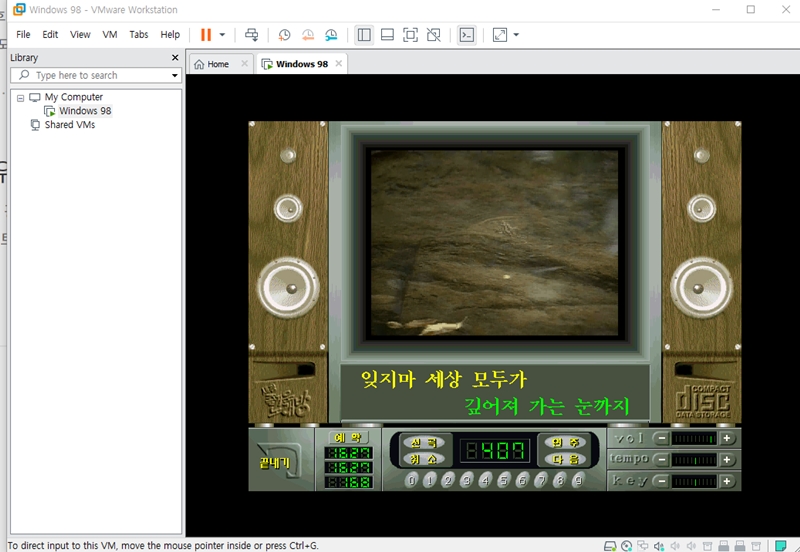Send Ctrl+Alt+Del to the VM
This screenshot has width=800, height=552.
click(x=252, y=35)
